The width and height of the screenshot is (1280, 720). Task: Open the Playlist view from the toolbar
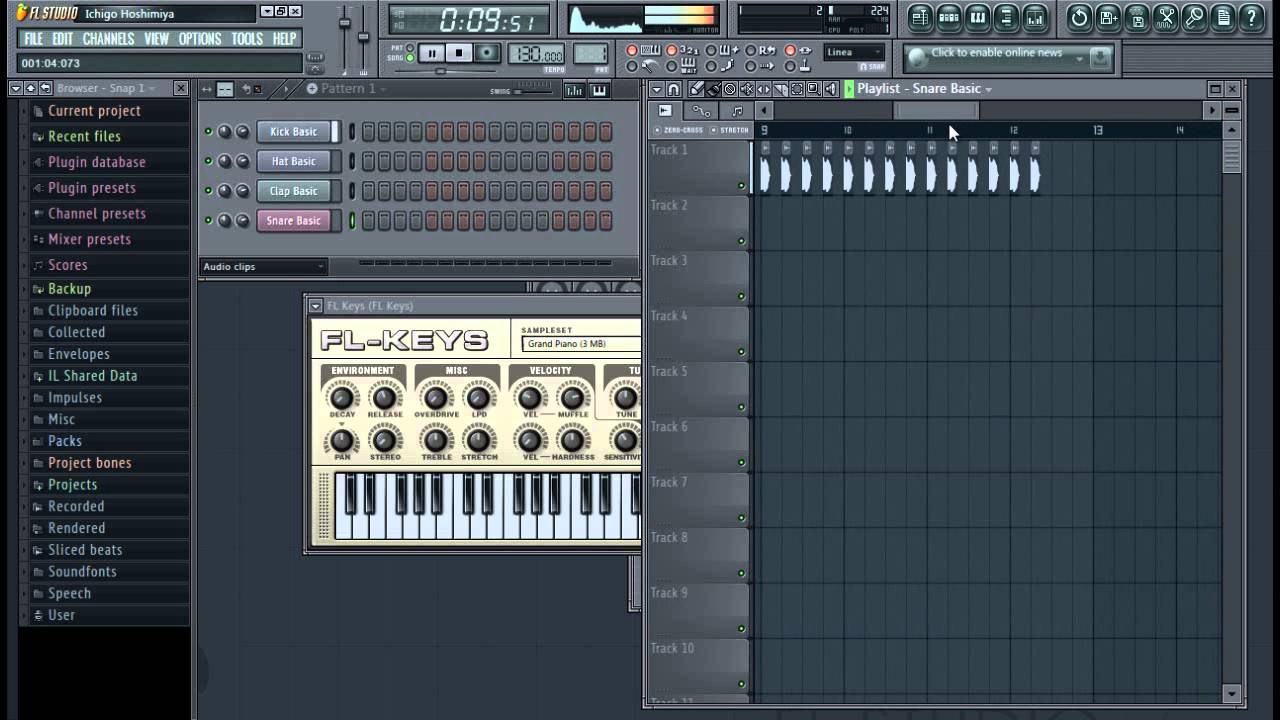tap(920, 17)
